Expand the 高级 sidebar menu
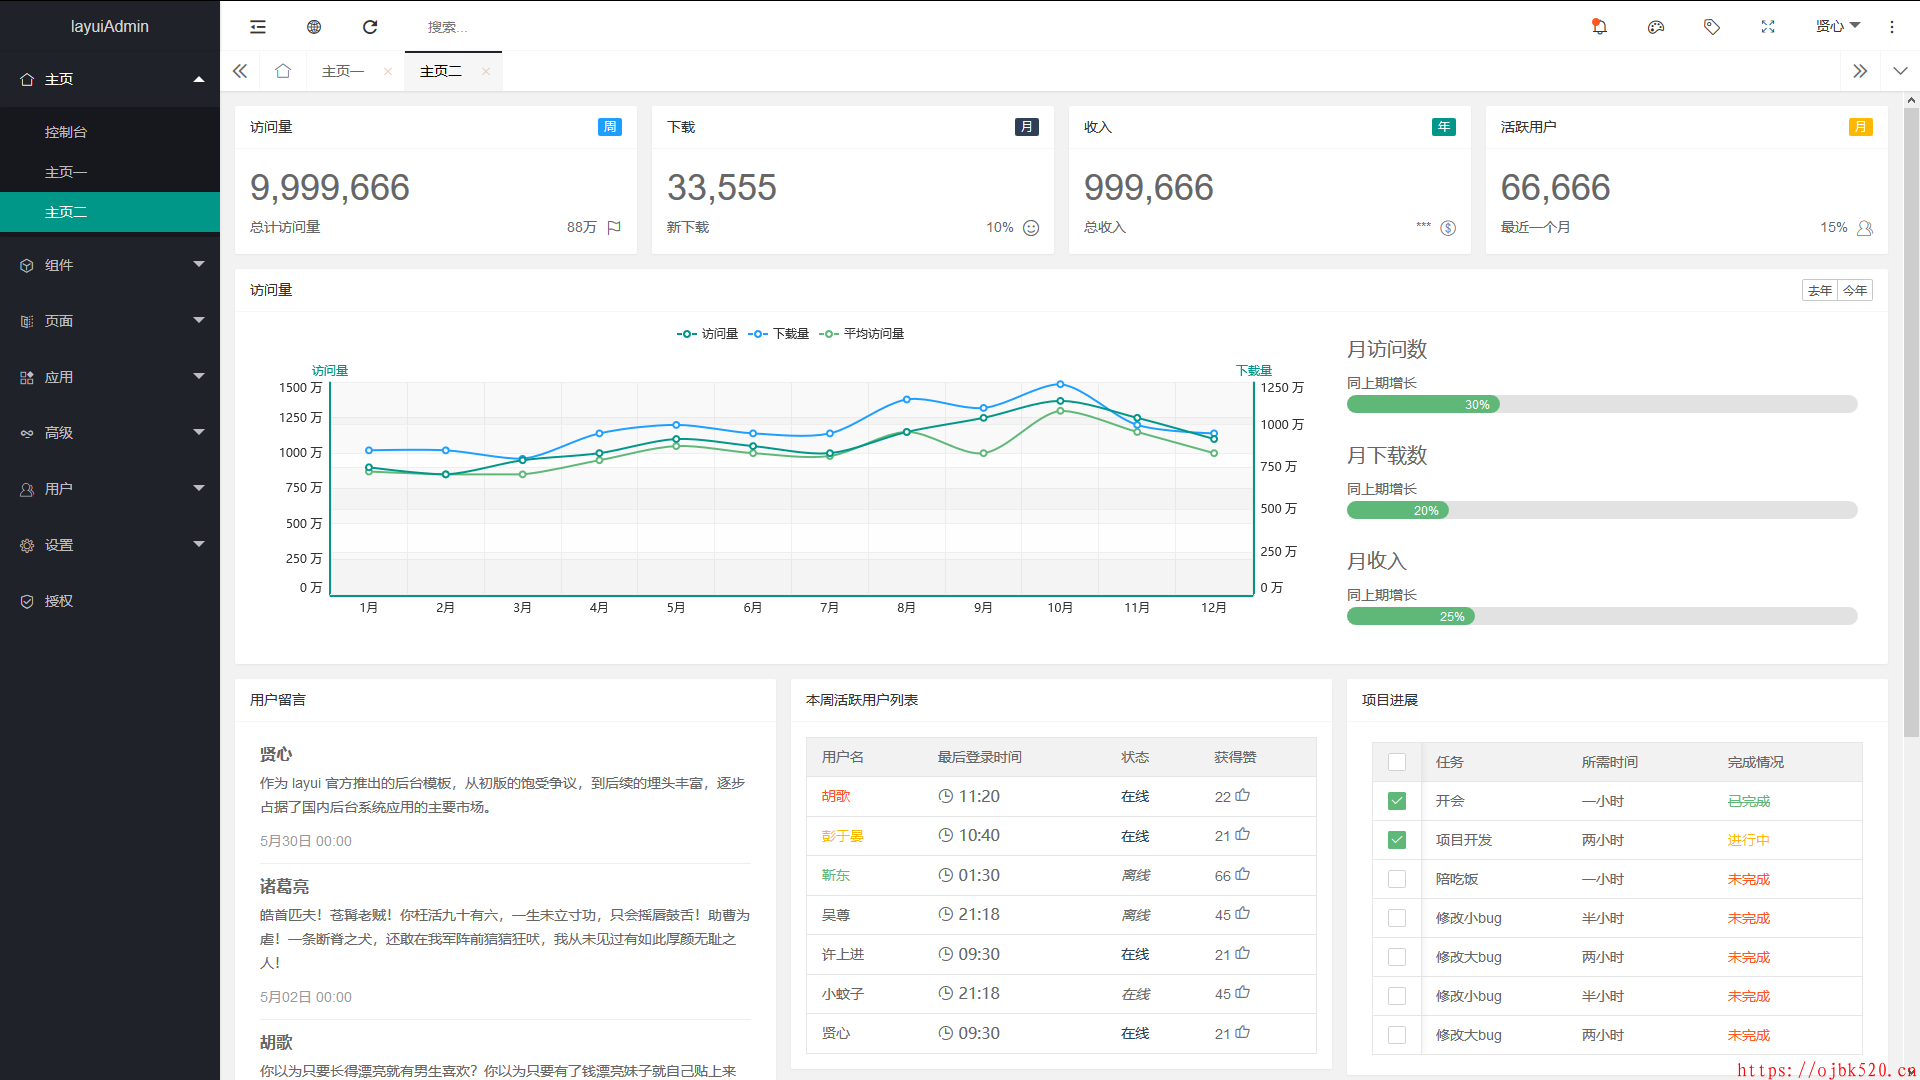The image size is (1920, 1080). (110, 433)
